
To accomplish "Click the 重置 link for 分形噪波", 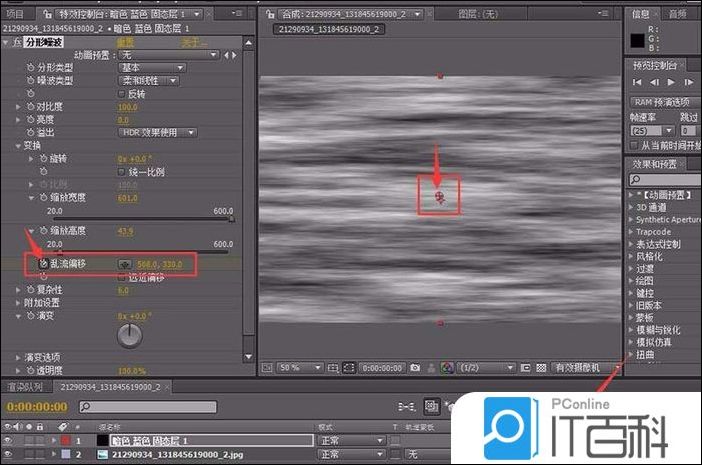I will 126,43.
